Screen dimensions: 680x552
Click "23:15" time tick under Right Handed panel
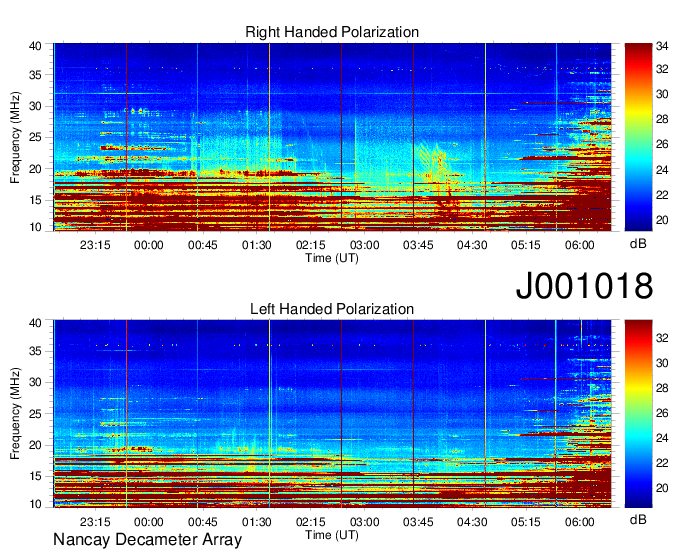pos(95,245)
